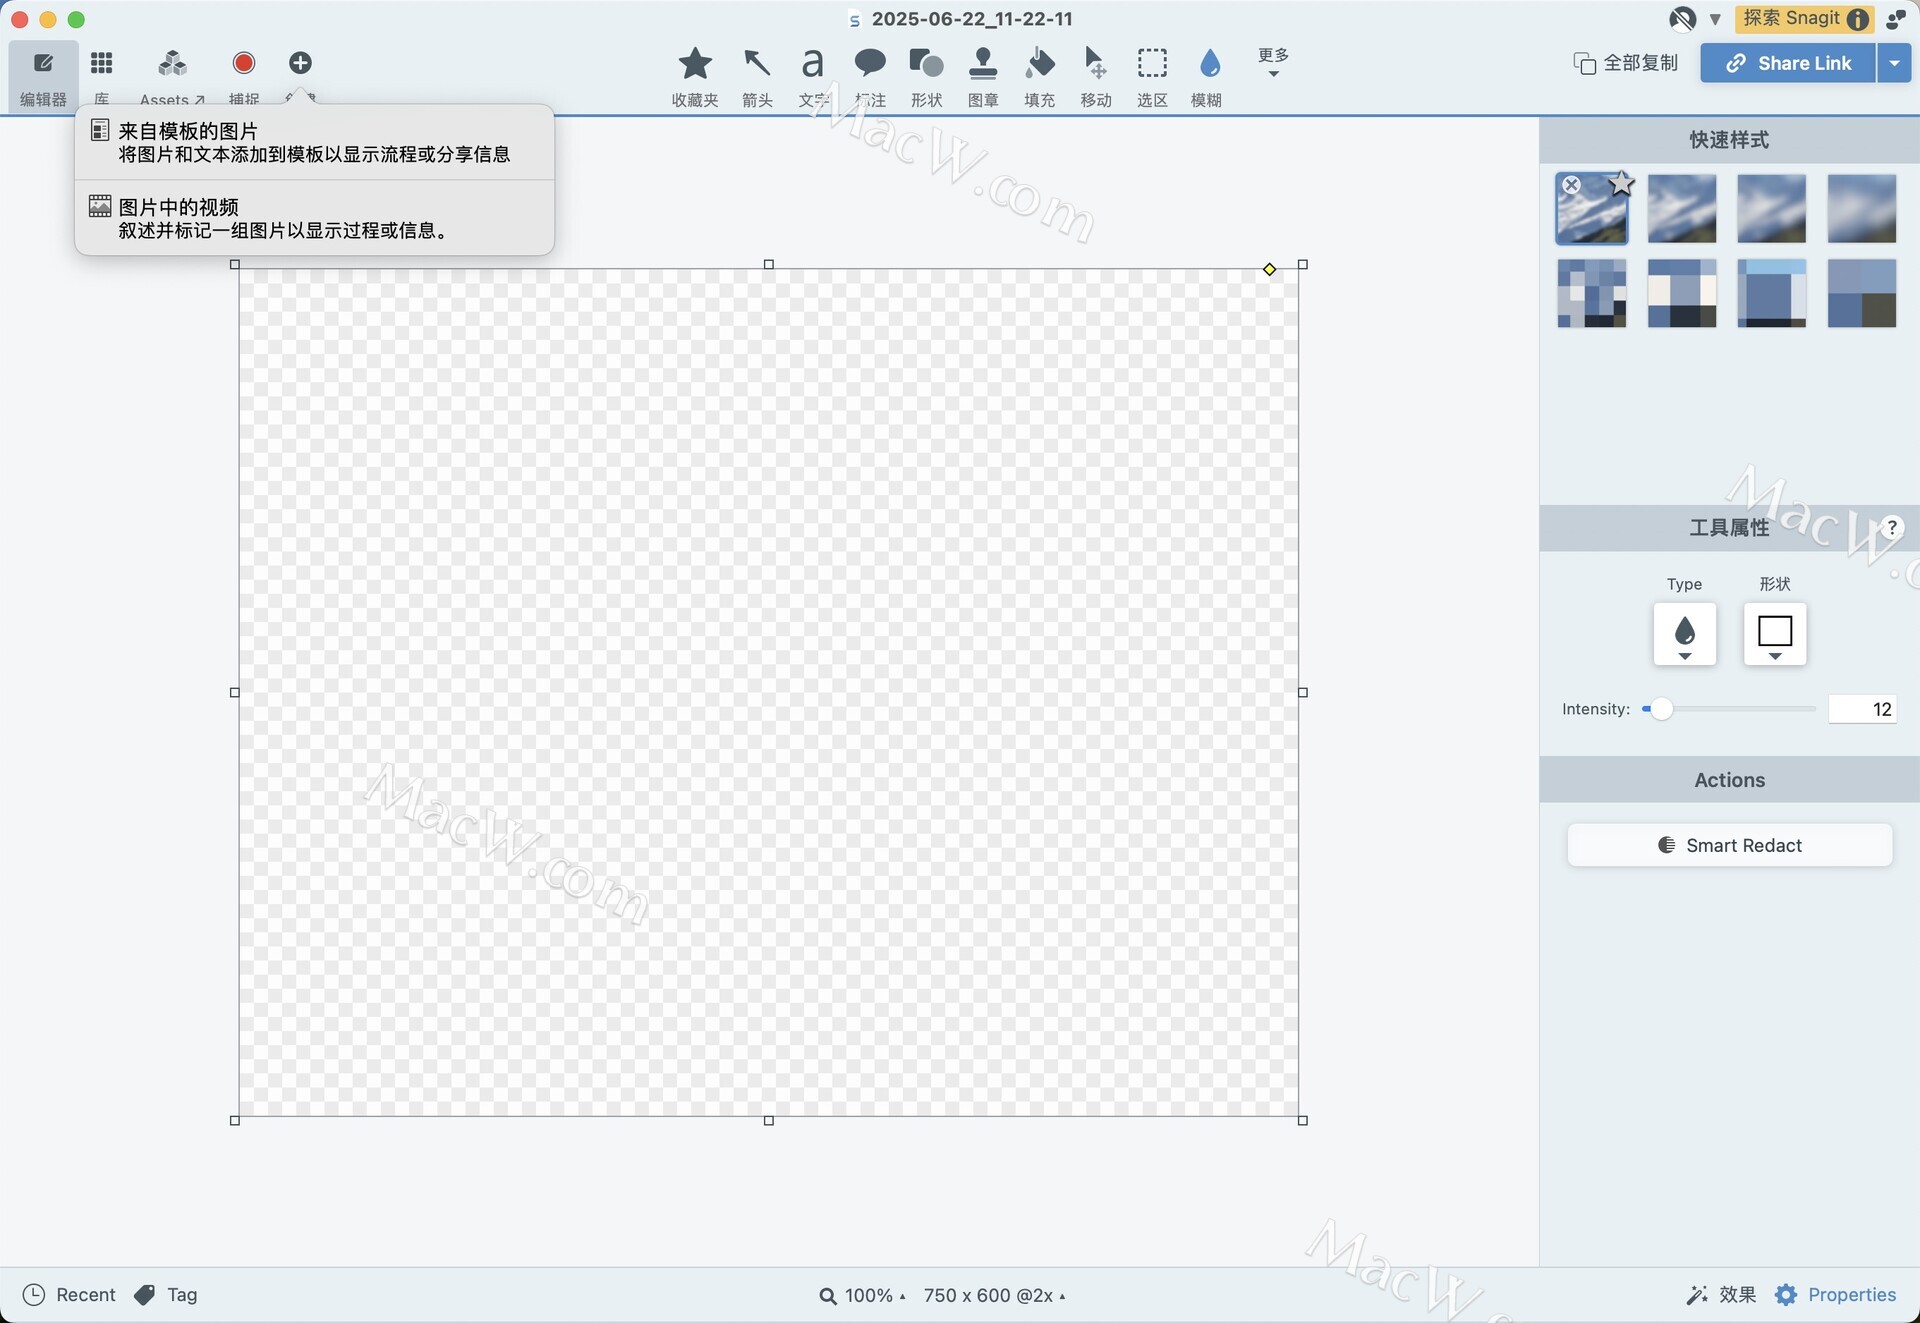The image size is (1920, 1323).
Task: Open the blur Type dropdown
Action: tap(1684, 634)
